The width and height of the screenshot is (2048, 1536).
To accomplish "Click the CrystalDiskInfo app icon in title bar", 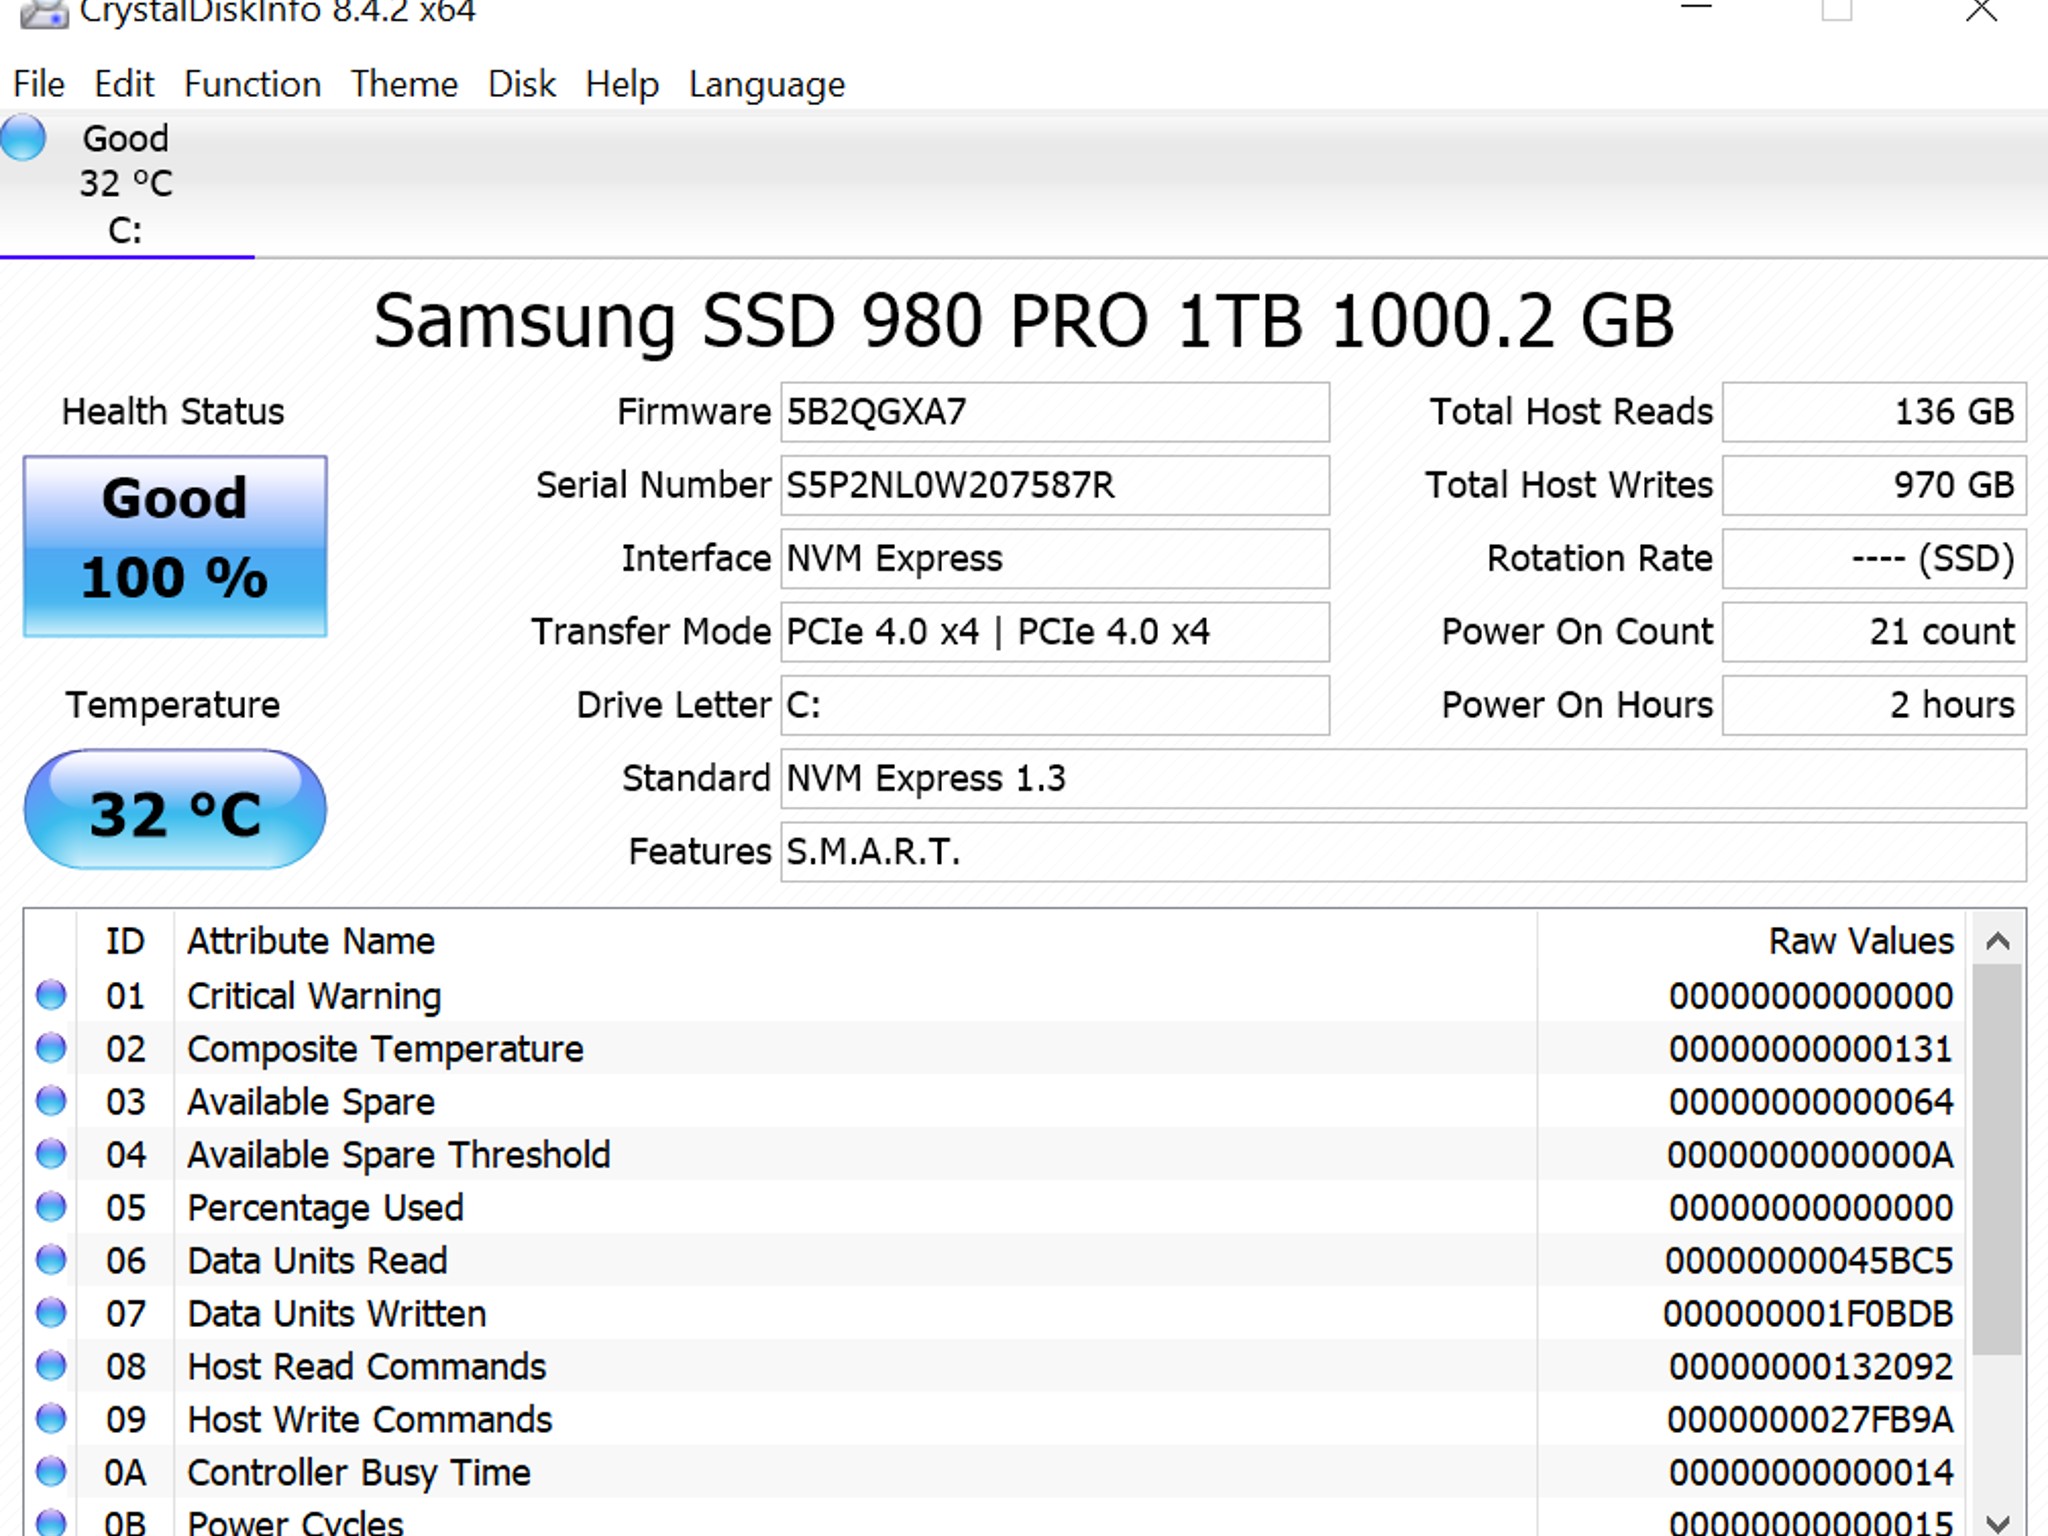I will coord(44,13).
